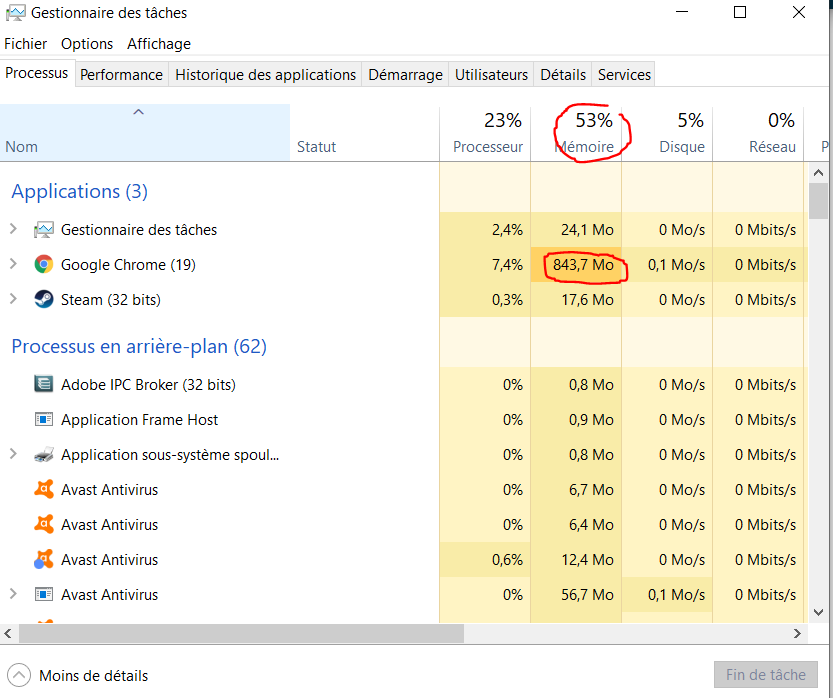Switch to the Performance tab
The image size is (833, 698).
click(x=121, y=75)
